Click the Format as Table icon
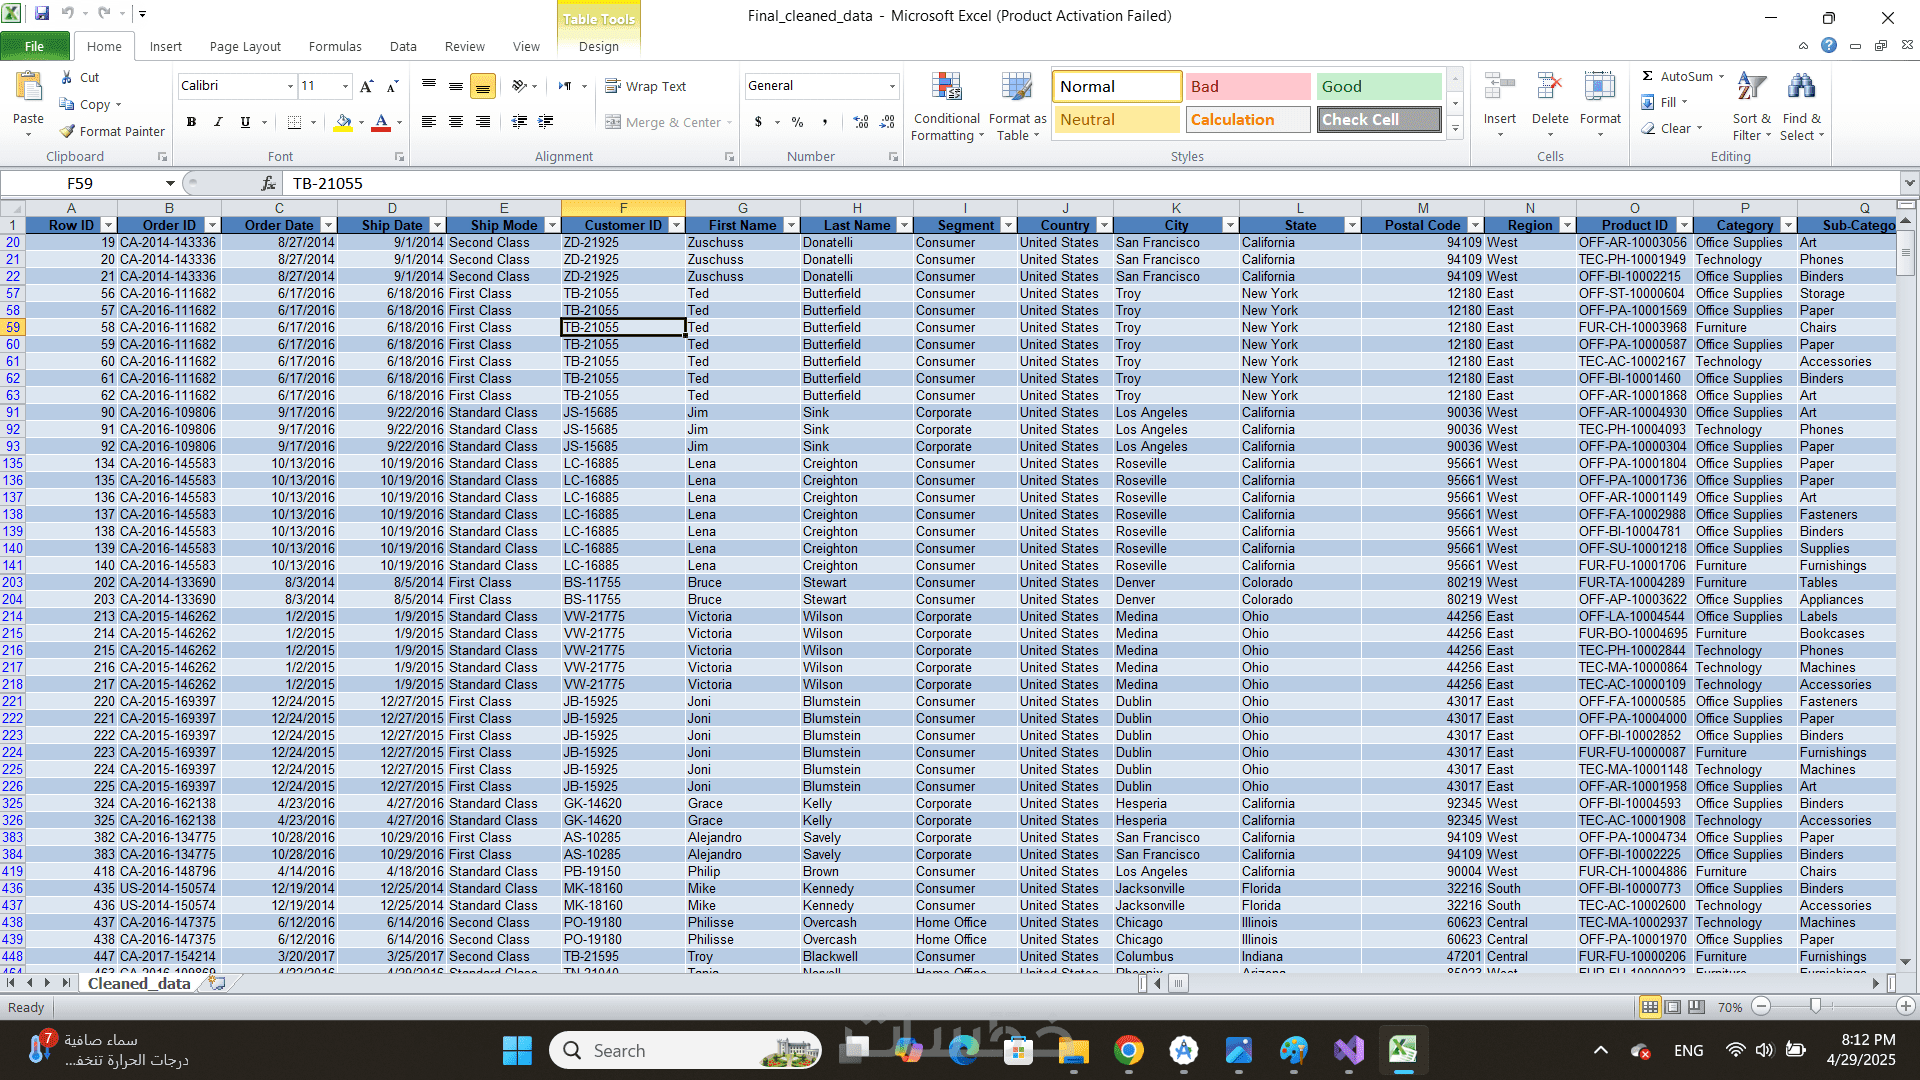Viewport: 1920px width, 1080px height. (x=1016, y=88)
